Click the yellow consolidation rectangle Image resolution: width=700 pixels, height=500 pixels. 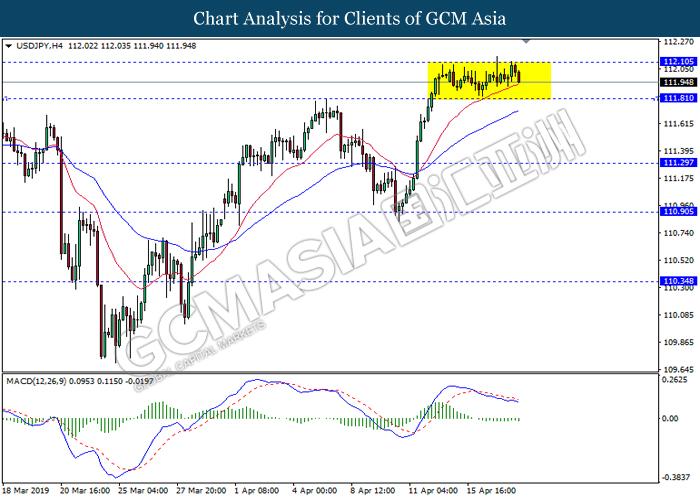pyautogui.click(x=489, y=80)
